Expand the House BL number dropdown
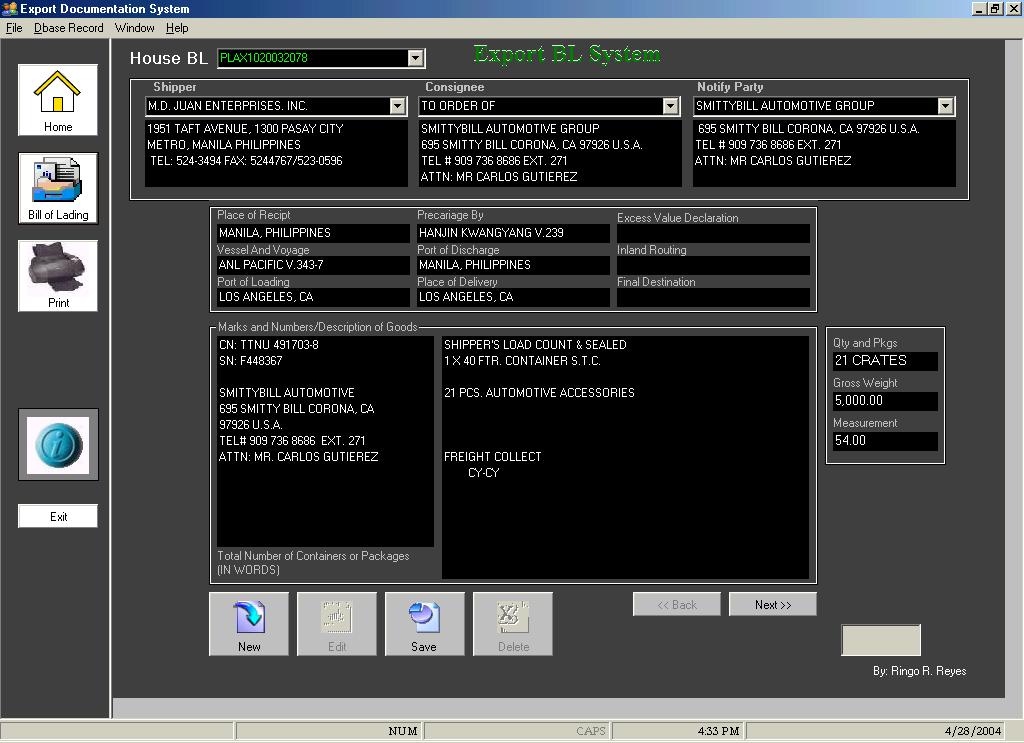This screenshot has height=743, width=1024. (x=415, y=58)
